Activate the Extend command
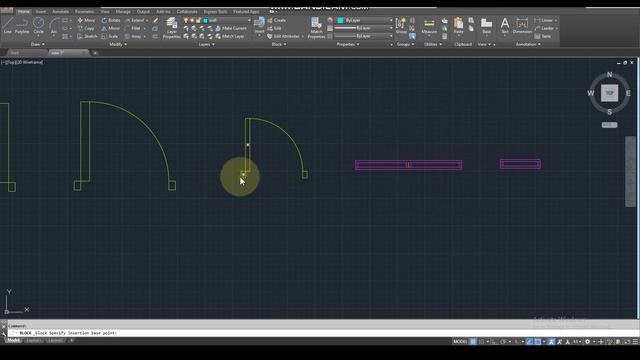640x360 pixels. coord(135,20)
